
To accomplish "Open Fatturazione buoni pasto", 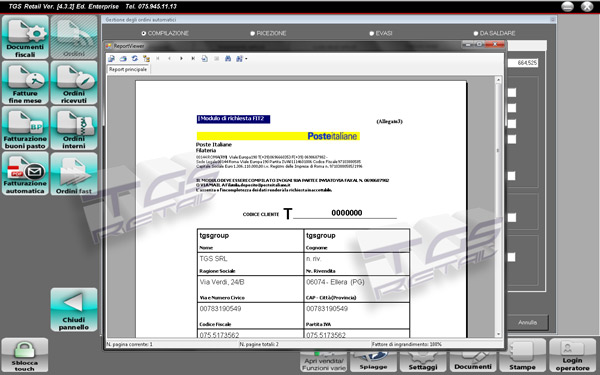I will [25, 128].
